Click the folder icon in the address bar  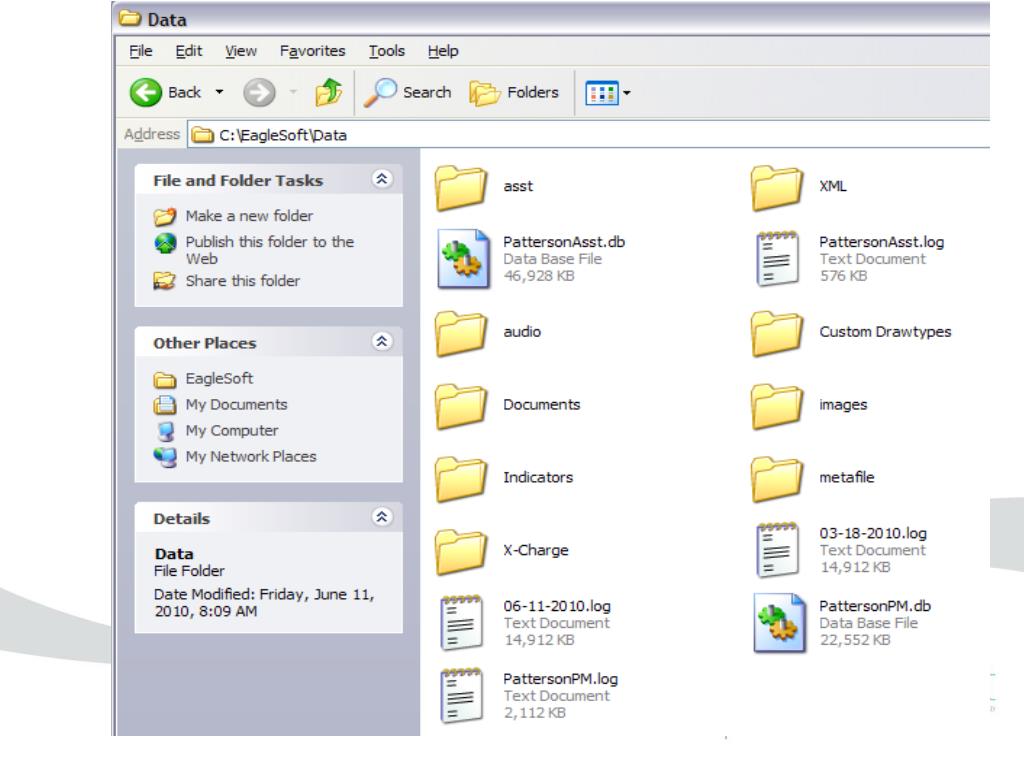(202, 135)
